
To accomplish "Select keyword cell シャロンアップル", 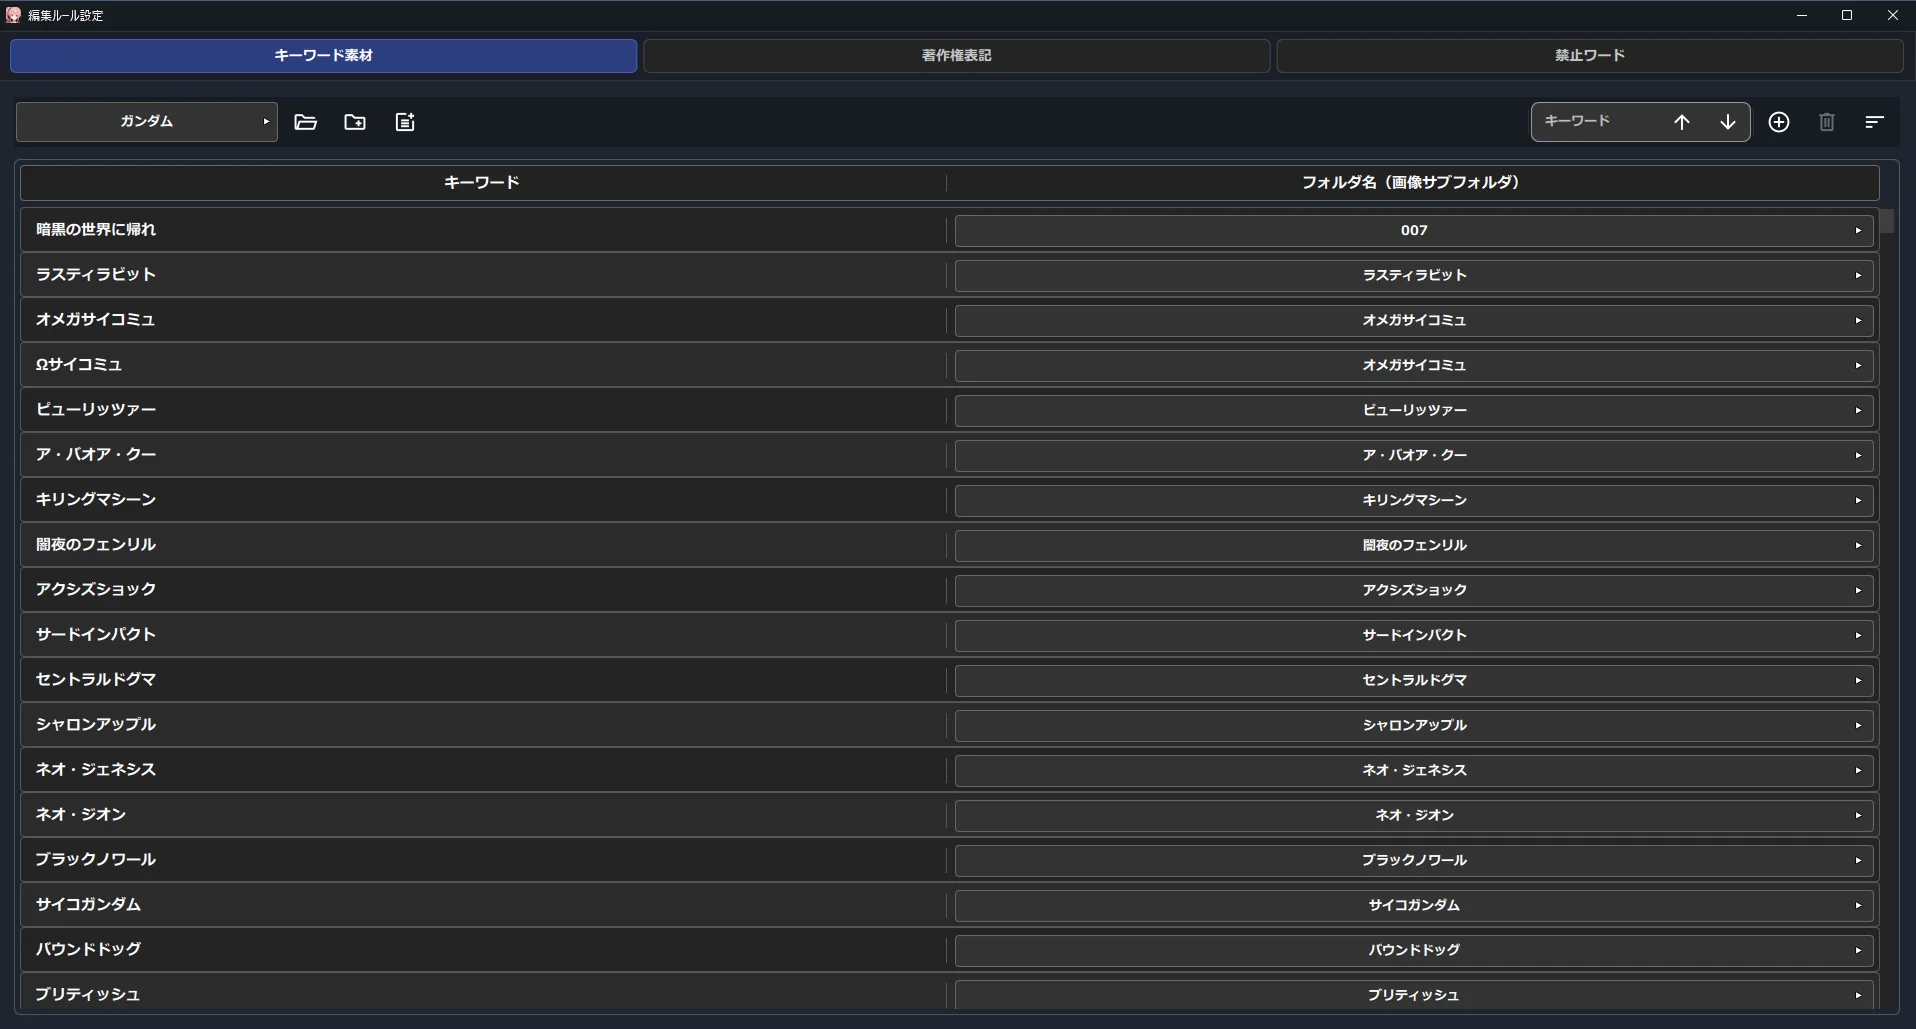I will pos(483,725).
